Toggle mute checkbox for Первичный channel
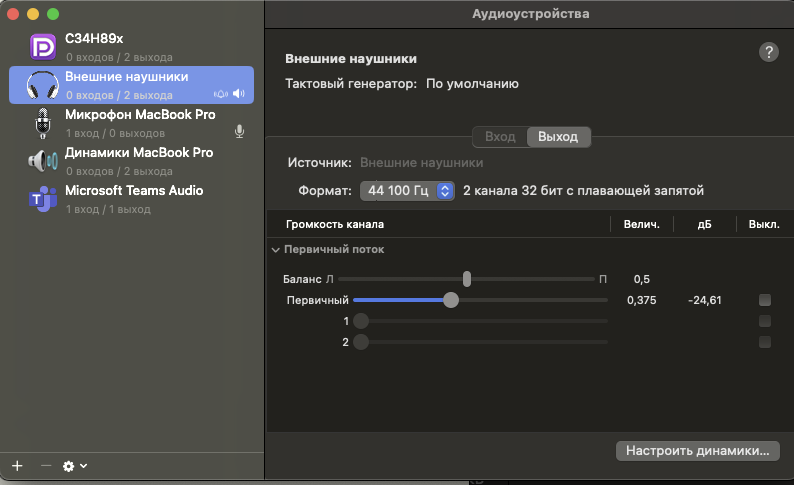Viewport: 794px width, 485px height. coord(765,300)
